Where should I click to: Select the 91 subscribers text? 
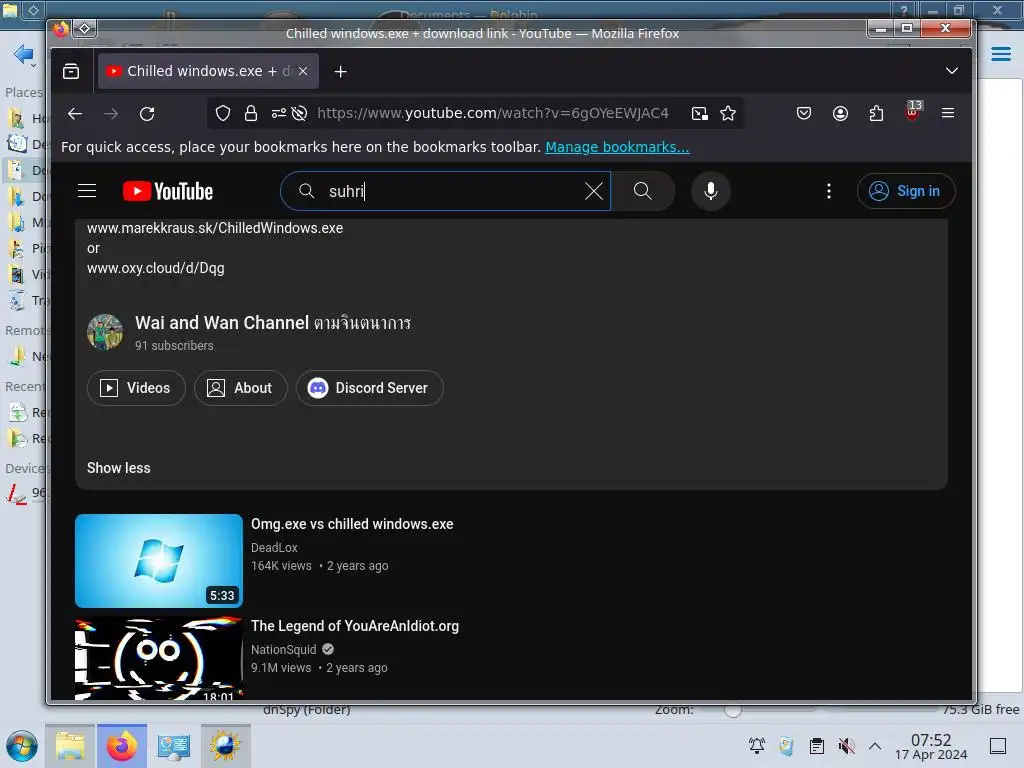[x=174, y=346]
